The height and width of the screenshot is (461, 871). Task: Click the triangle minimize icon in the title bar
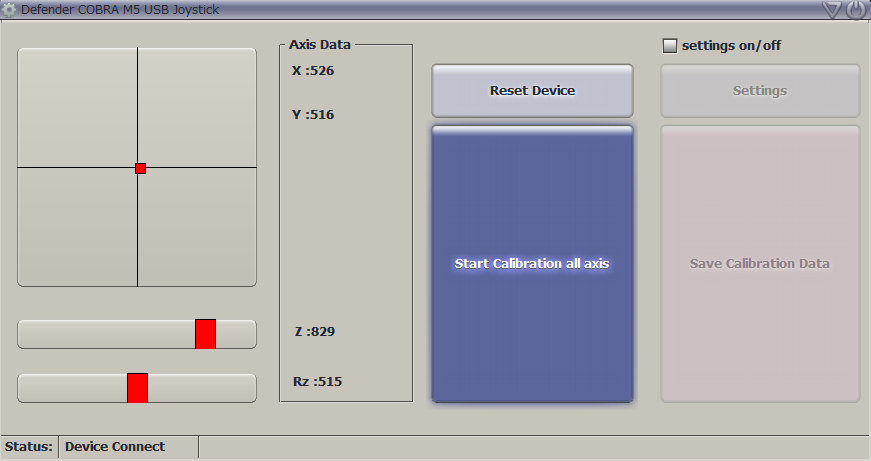point(832,9)
